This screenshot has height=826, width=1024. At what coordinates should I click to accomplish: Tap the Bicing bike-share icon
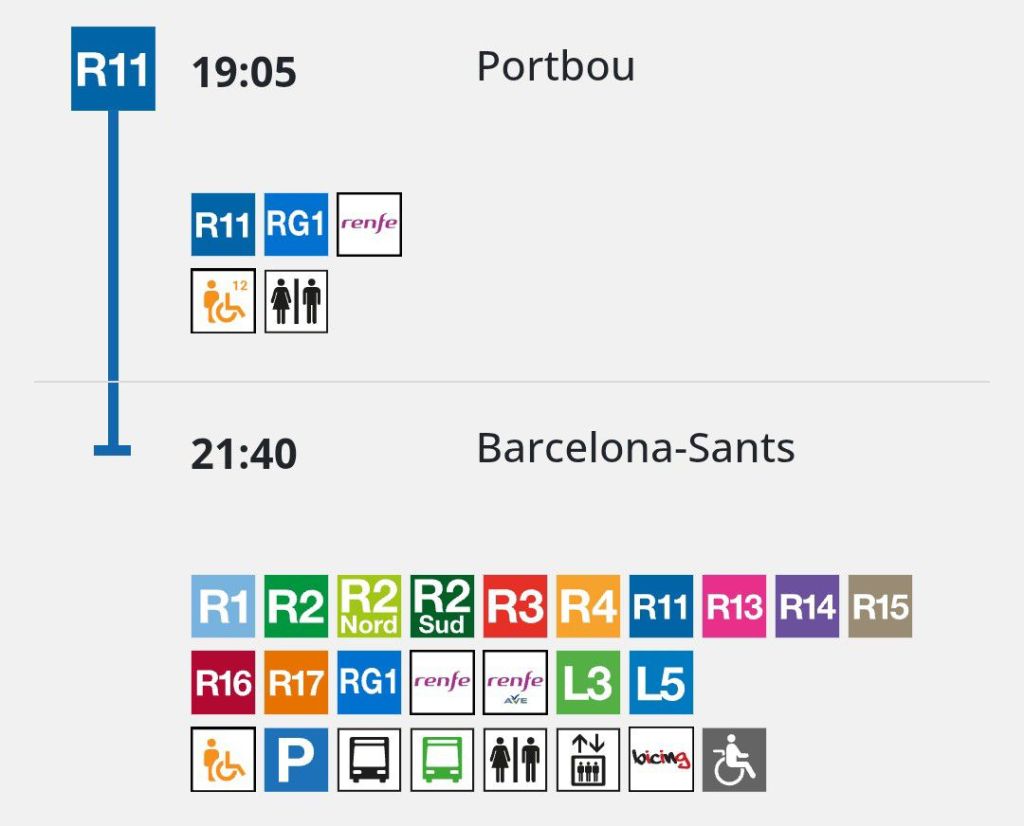point(661,759)
